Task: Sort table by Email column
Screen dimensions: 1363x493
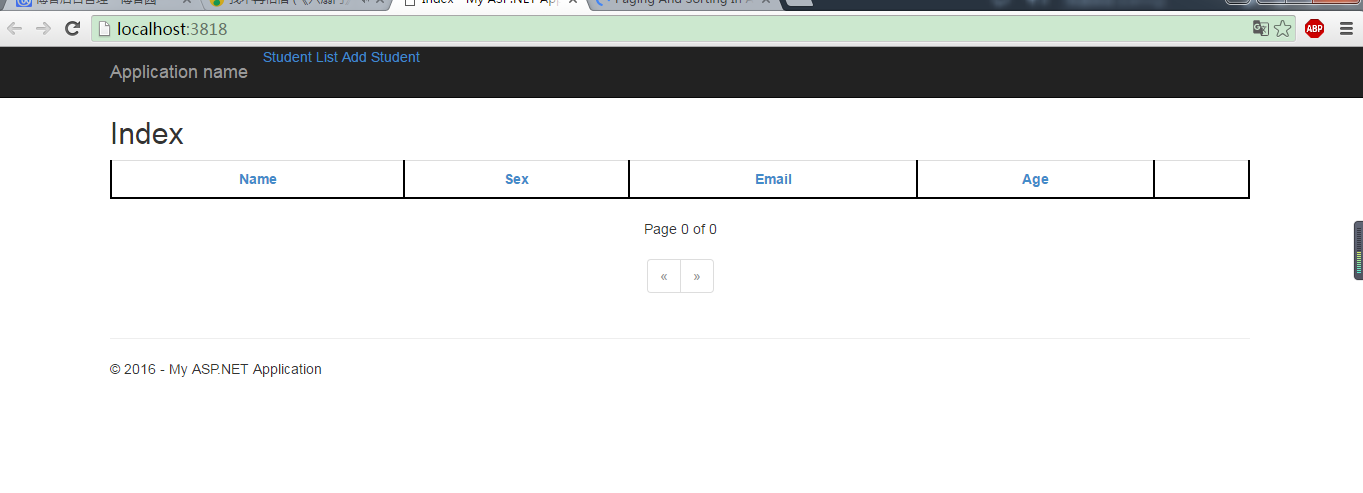Action: click(773, 179)
